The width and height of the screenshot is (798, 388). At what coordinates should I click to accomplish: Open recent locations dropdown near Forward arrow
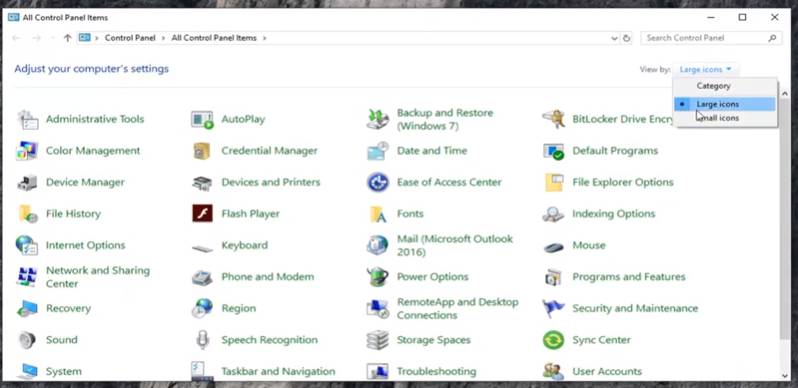click(52, 38)
